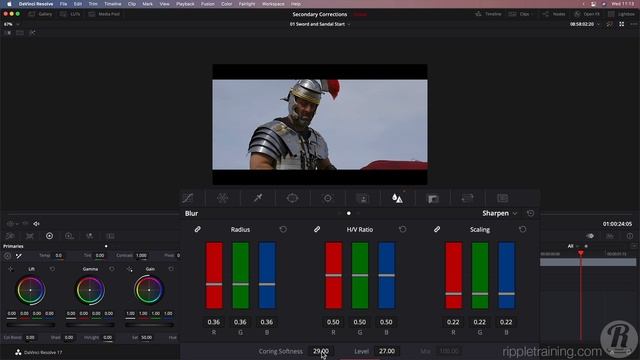Open the File menu
The height and width of the screenshot is (360, 640).
(x=63, y=4)
